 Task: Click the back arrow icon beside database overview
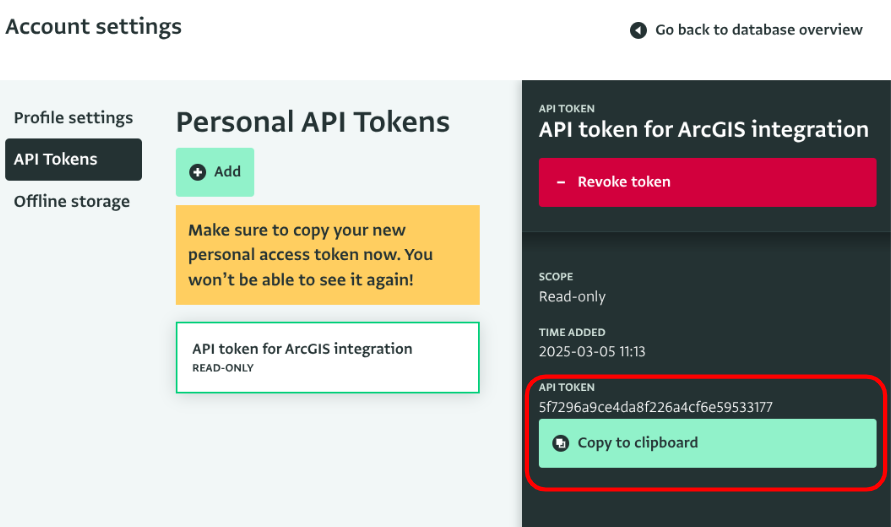638,30
